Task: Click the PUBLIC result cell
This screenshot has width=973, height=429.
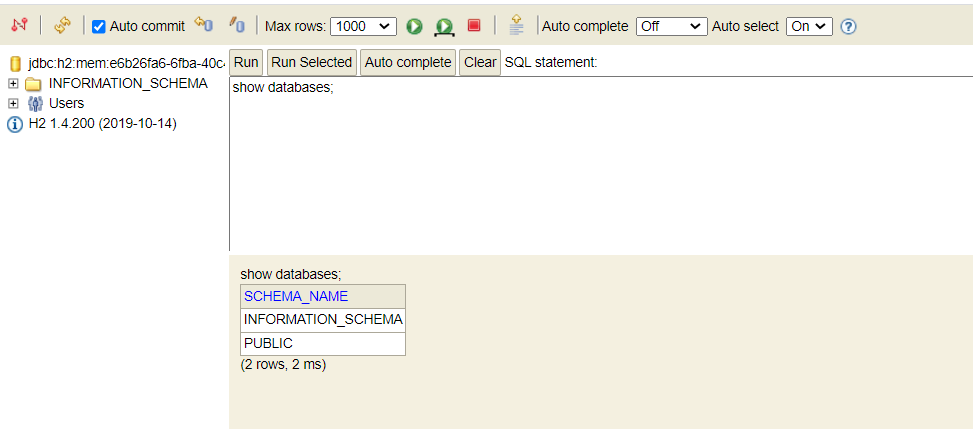Action: point(323,343)
